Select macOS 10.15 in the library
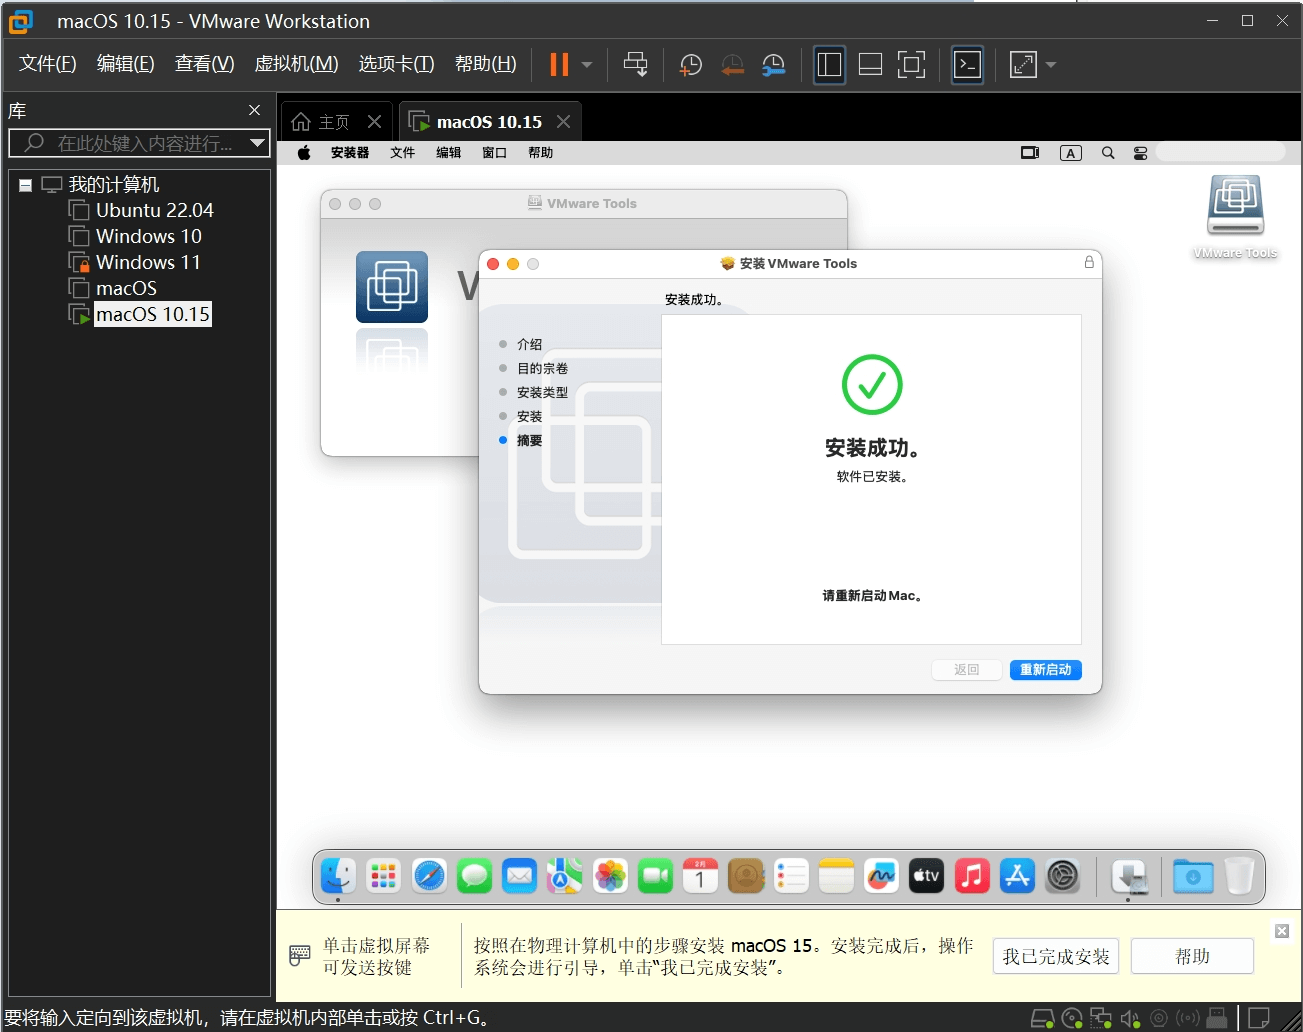 [x=152, y=314]
